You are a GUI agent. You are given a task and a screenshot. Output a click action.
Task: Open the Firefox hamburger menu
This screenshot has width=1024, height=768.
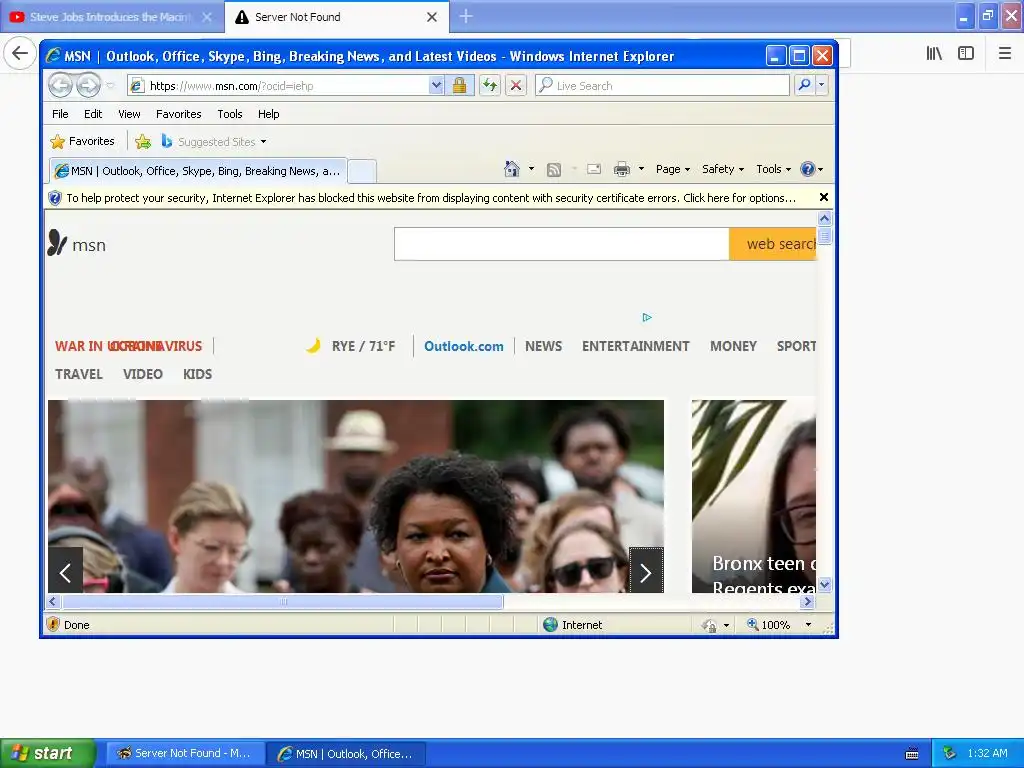[x=1004, y=54]
